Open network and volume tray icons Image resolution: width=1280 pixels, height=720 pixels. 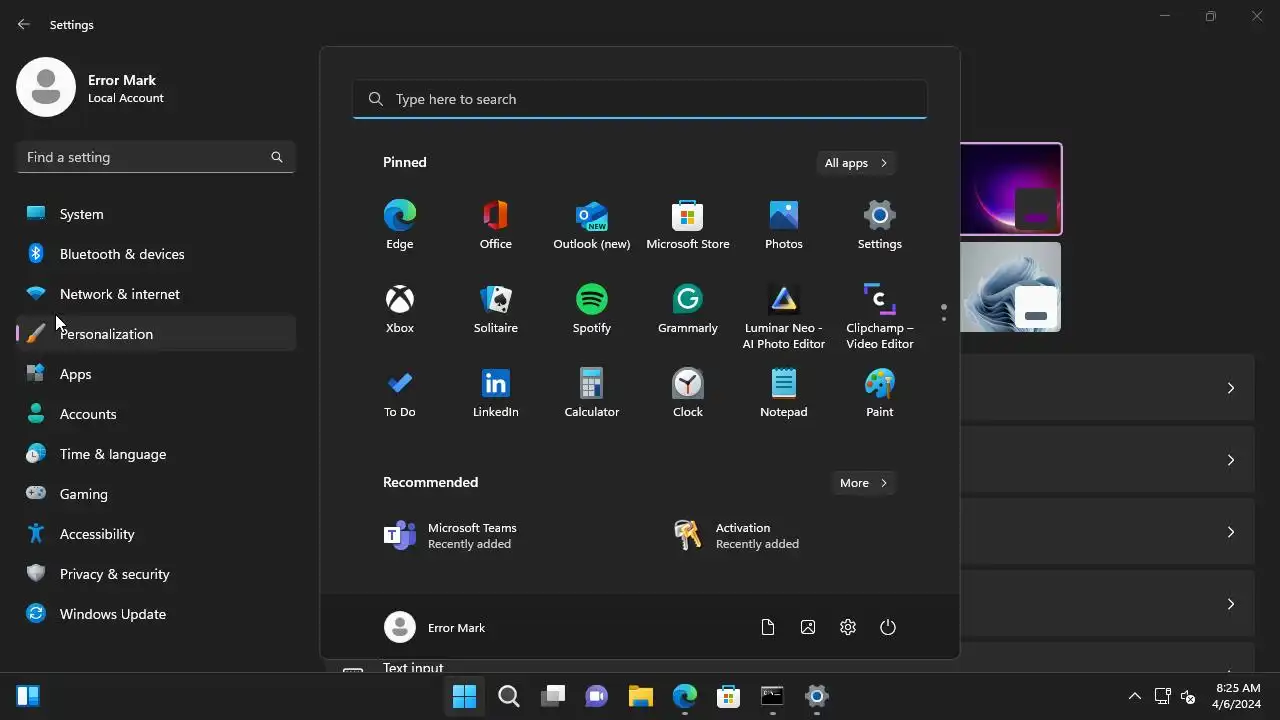pyautogui.click(x=1175, y=696)
